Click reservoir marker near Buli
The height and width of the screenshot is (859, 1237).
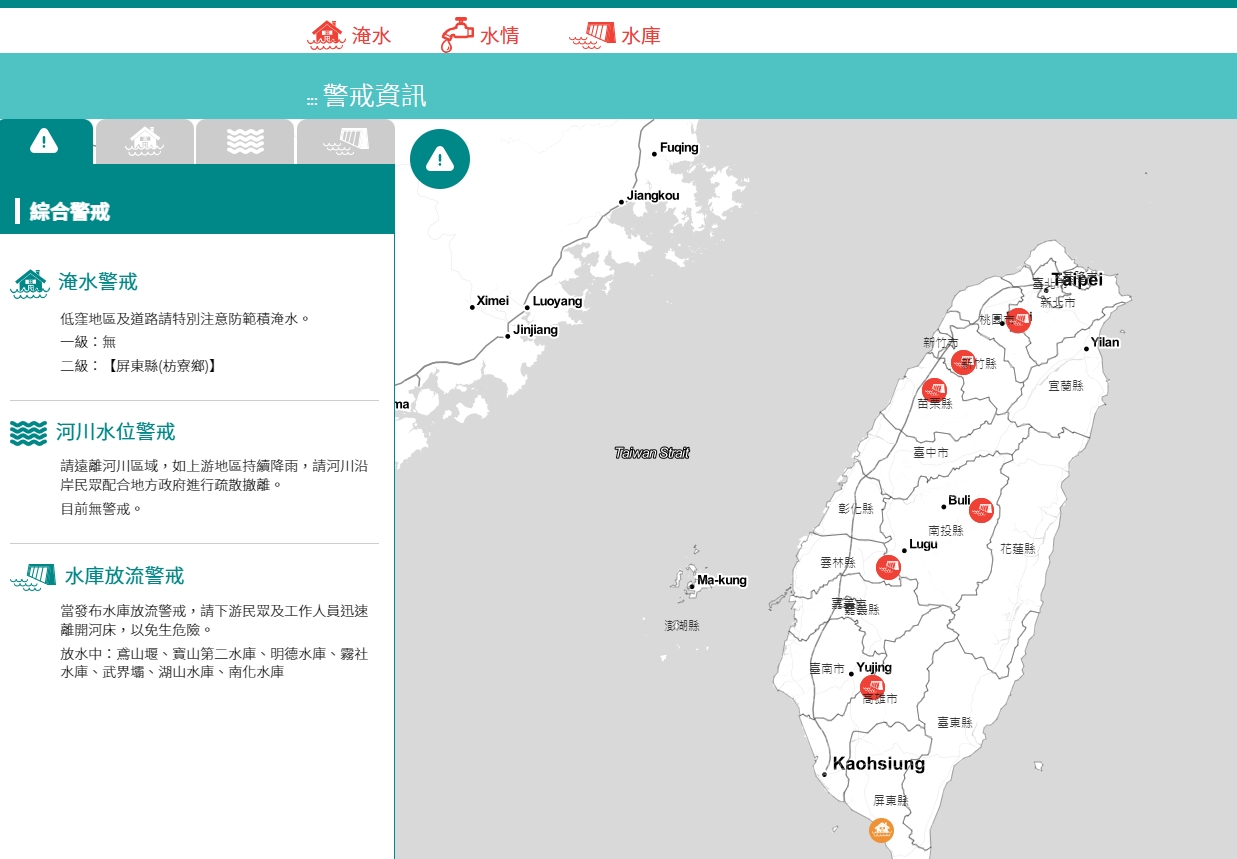pos(981,510)
